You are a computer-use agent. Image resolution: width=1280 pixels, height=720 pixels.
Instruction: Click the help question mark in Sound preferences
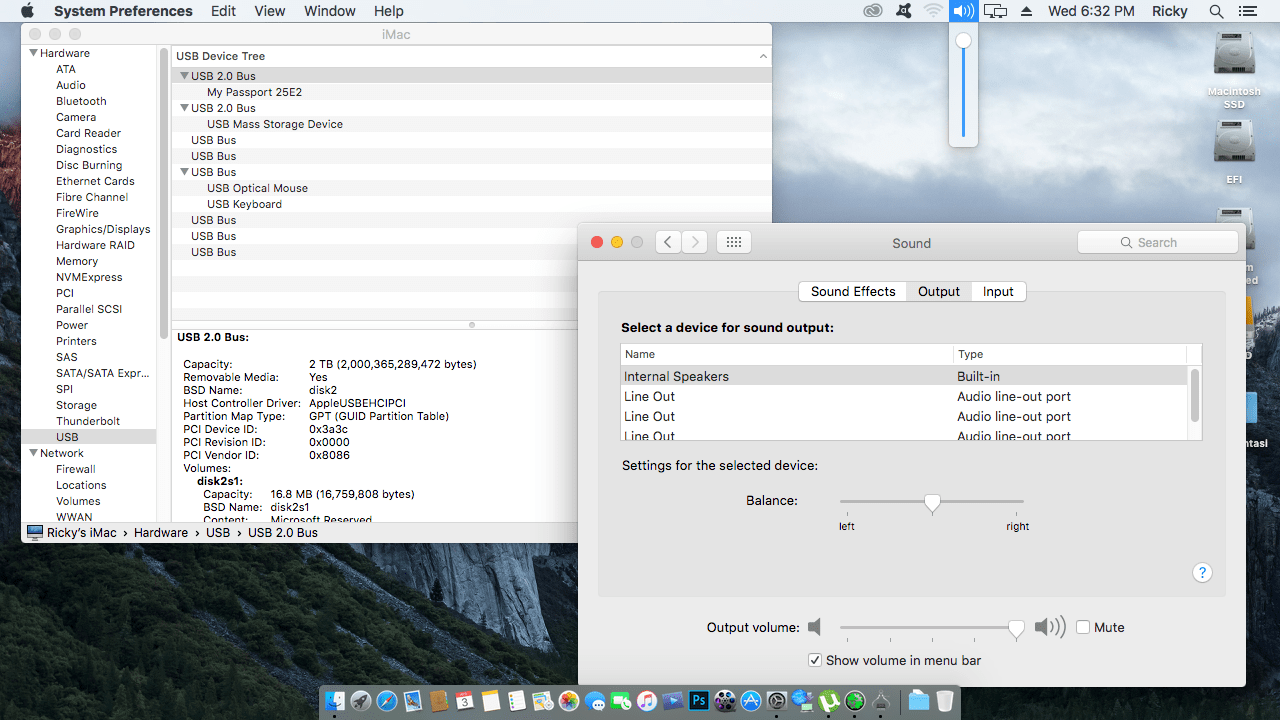[x=1202, y=572]
